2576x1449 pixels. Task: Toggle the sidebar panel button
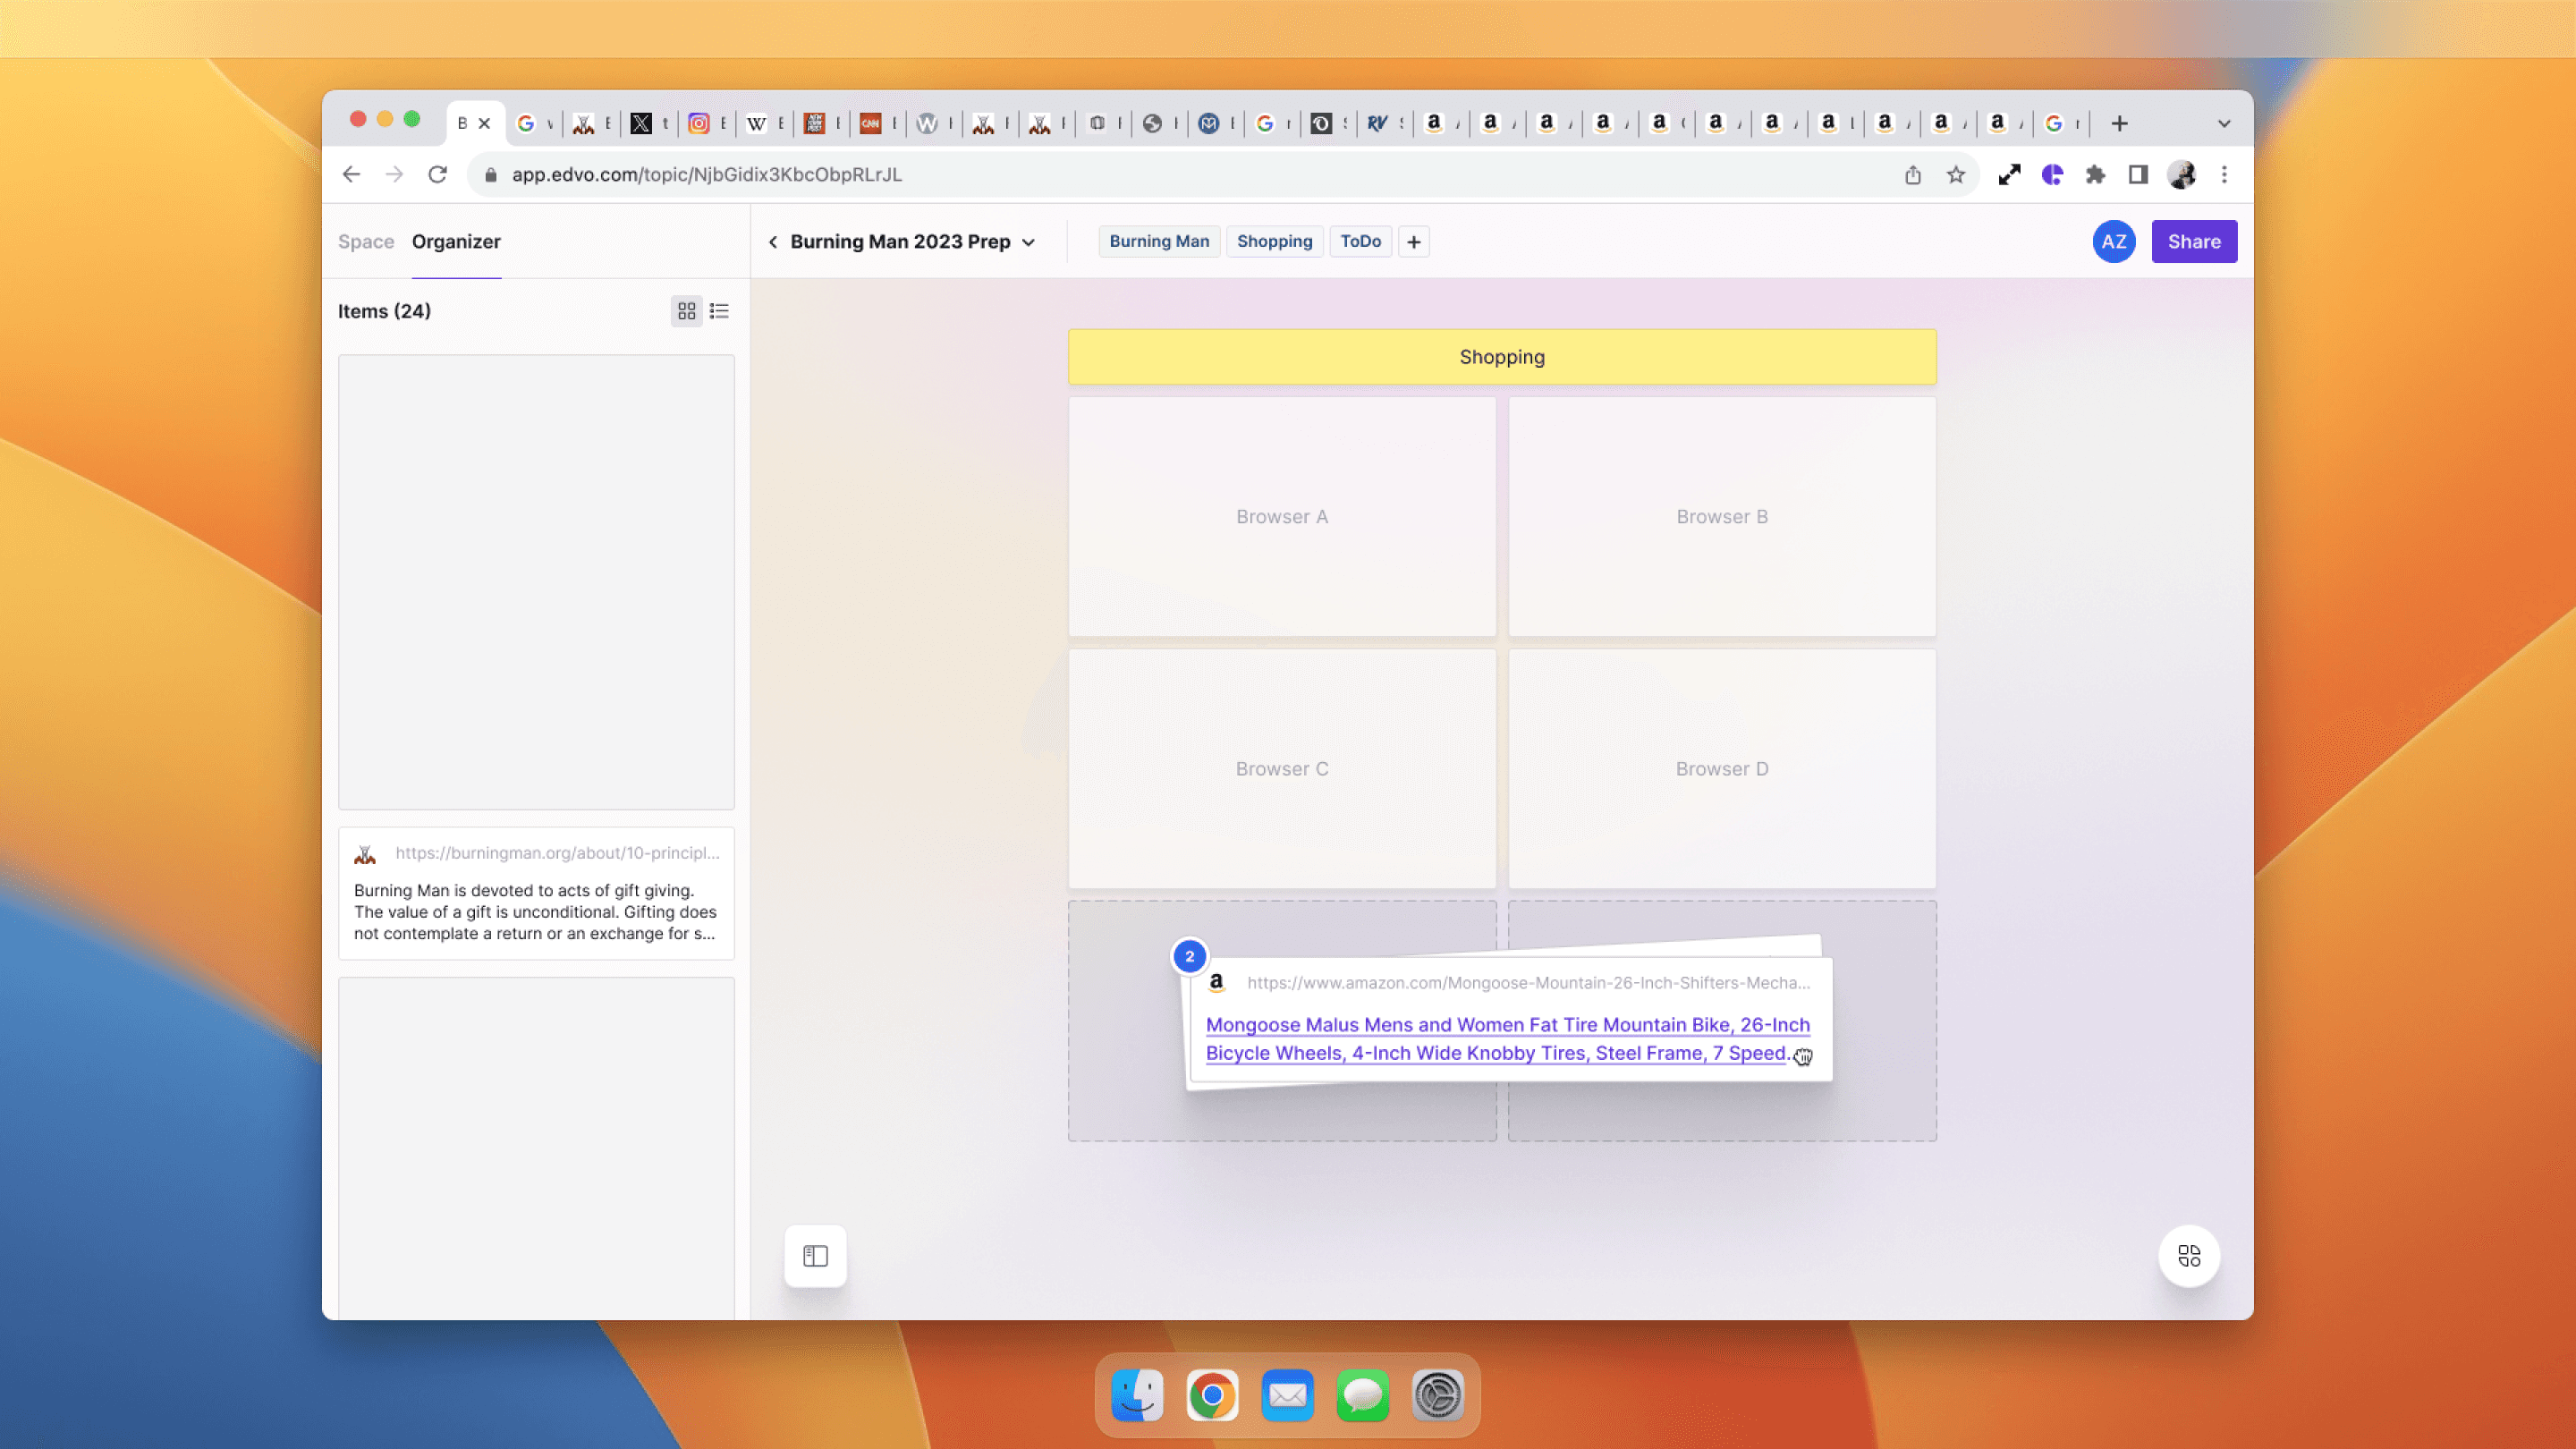(815, 1256)
